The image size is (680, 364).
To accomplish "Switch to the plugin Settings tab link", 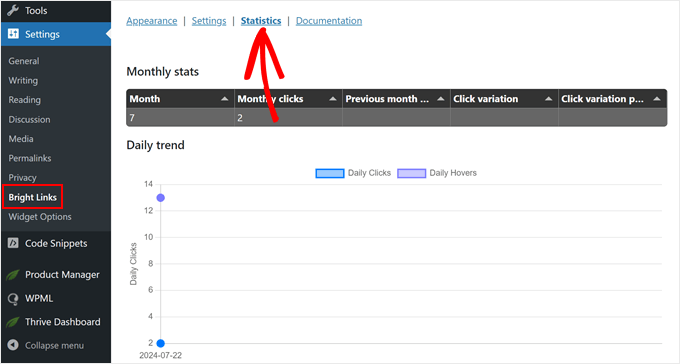I will pyautogui.click(x=209, y=21).
